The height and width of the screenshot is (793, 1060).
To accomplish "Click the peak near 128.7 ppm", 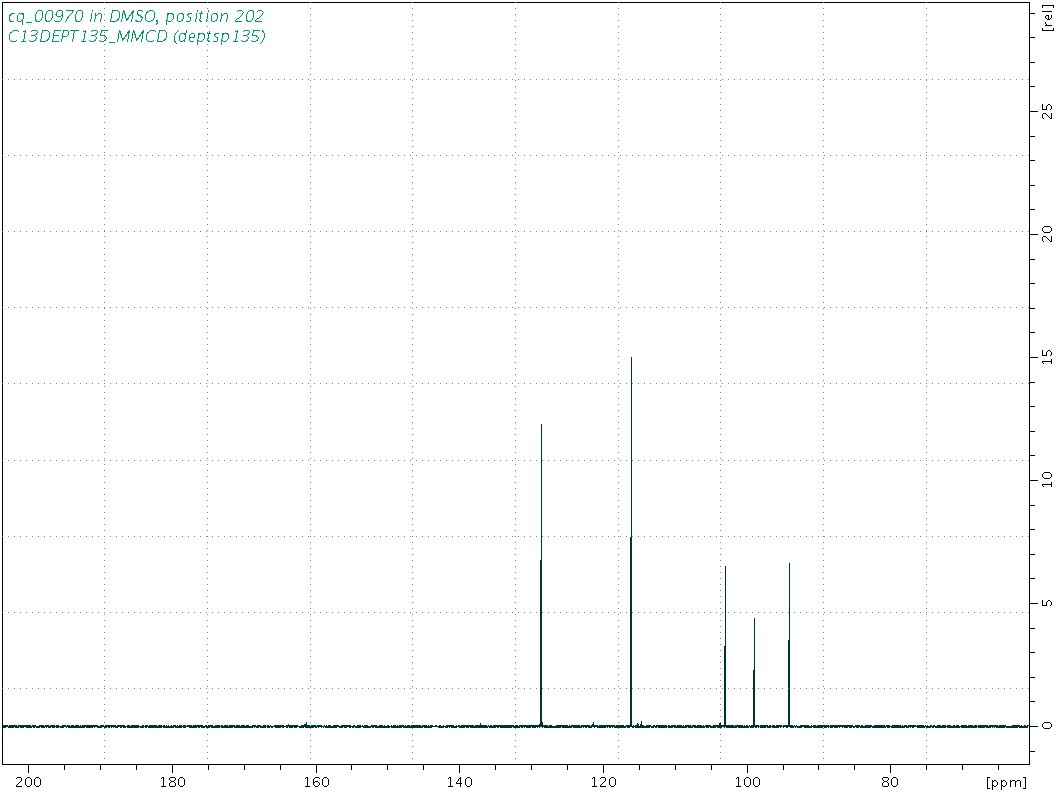I will pos(541,575).
